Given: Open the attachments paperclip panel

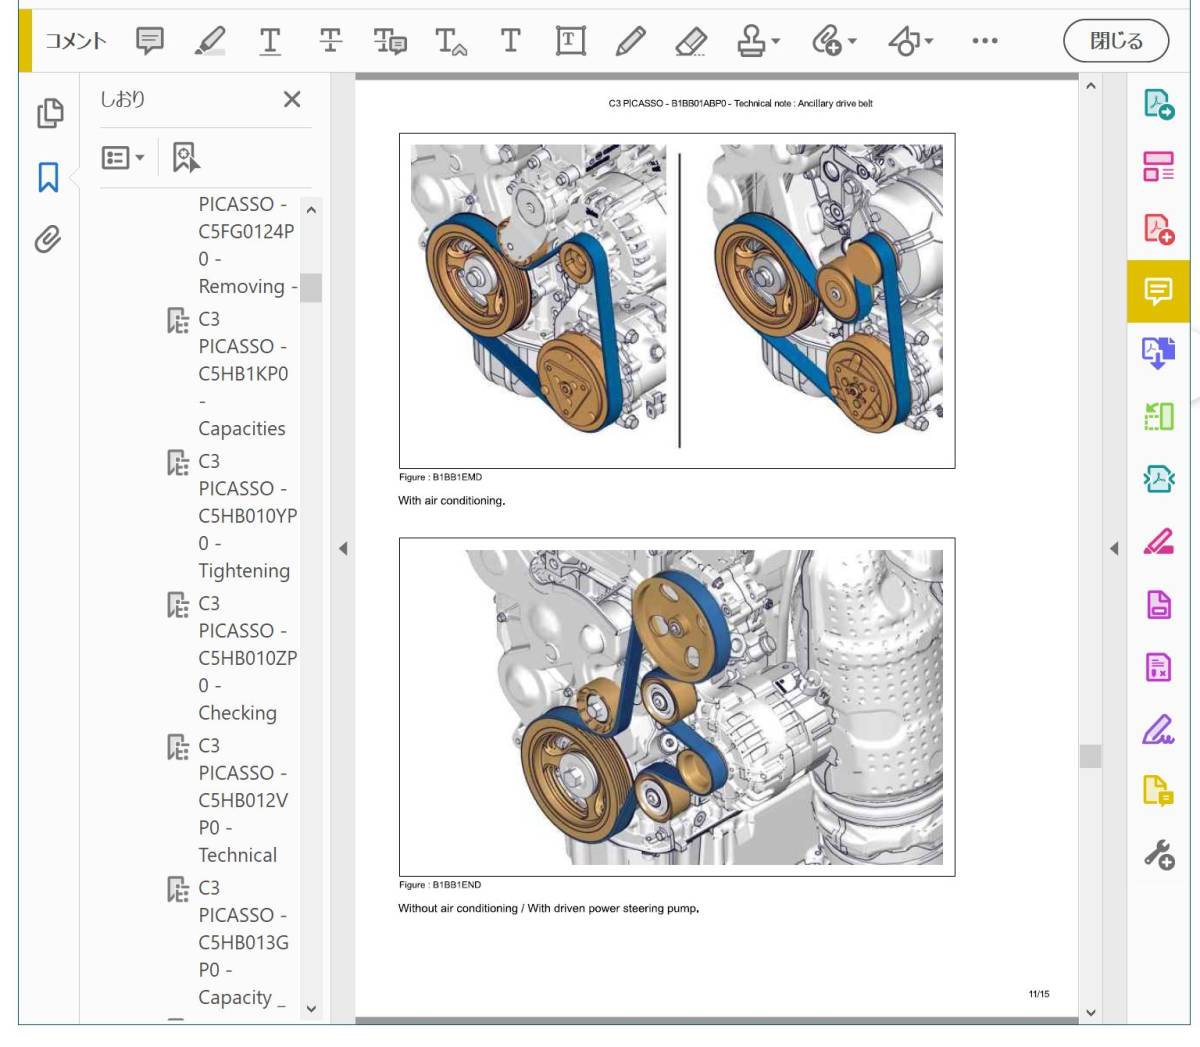Looking at the screenshot, I should point(48,239).
